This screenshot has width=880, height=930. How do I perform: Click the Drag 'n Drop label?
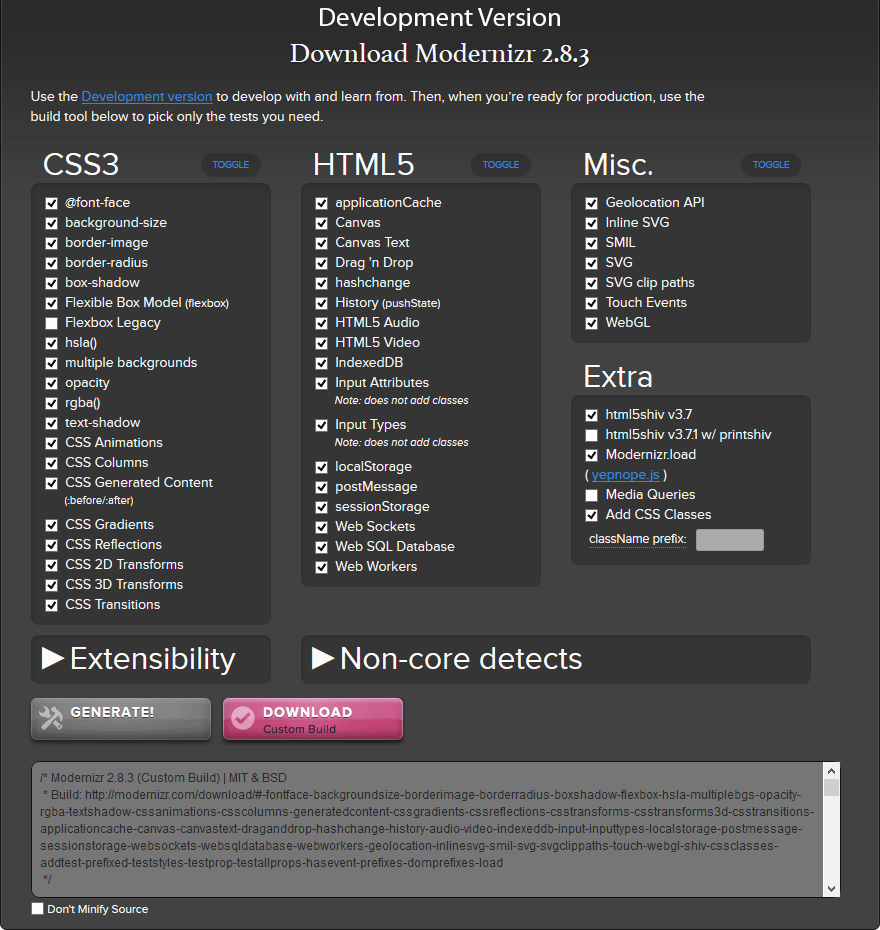coord(374,262)
